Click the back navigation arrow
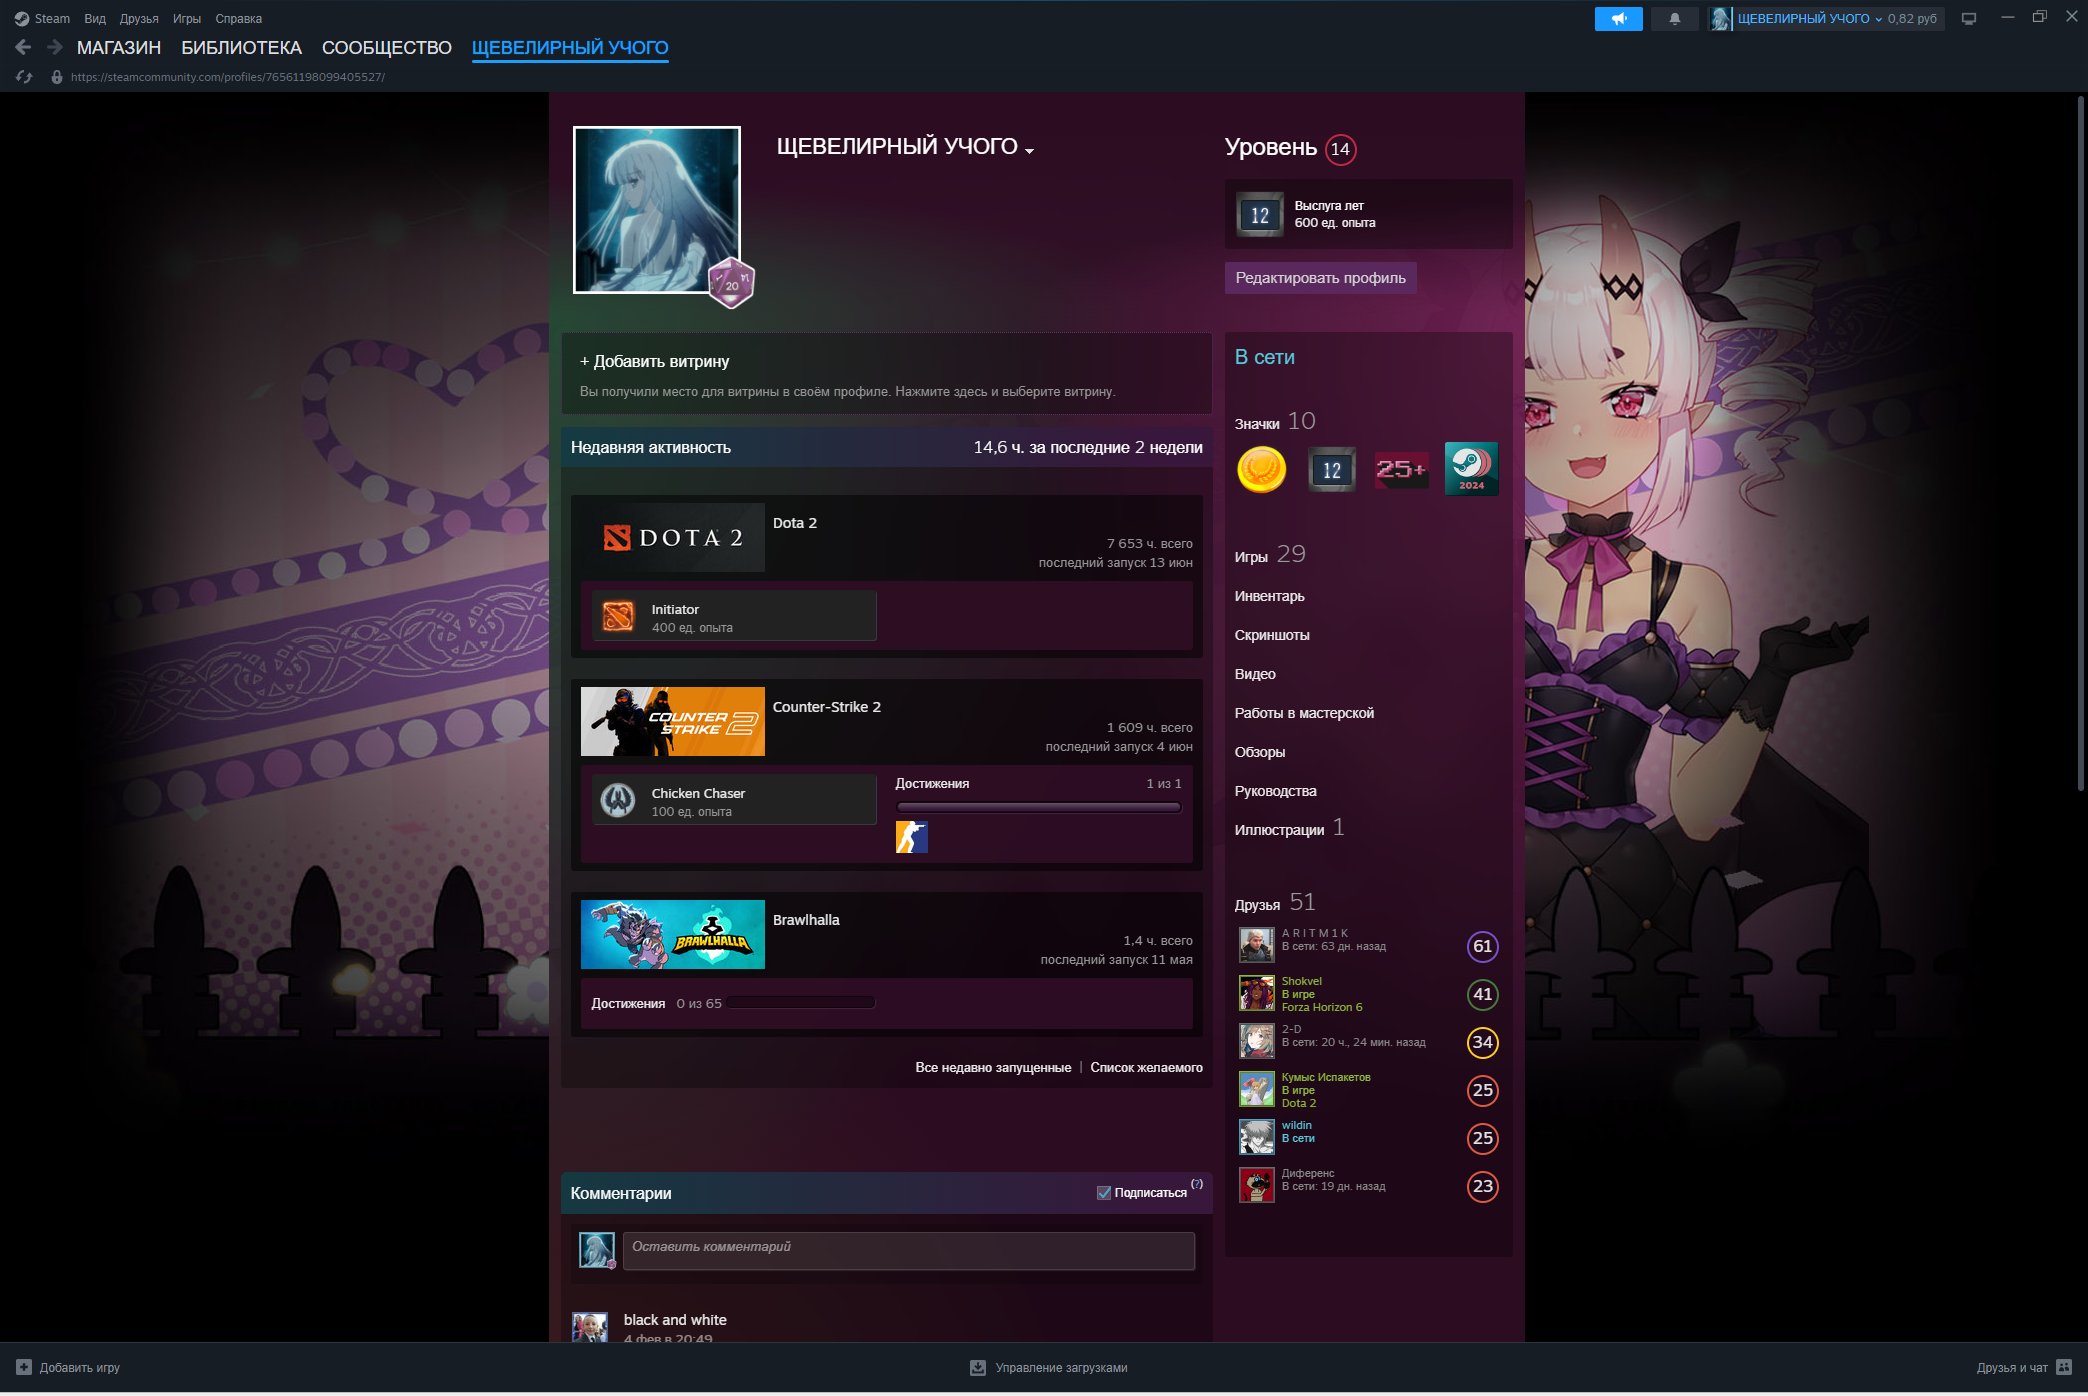2088x1396 pixels. click(x=23, y=47)
